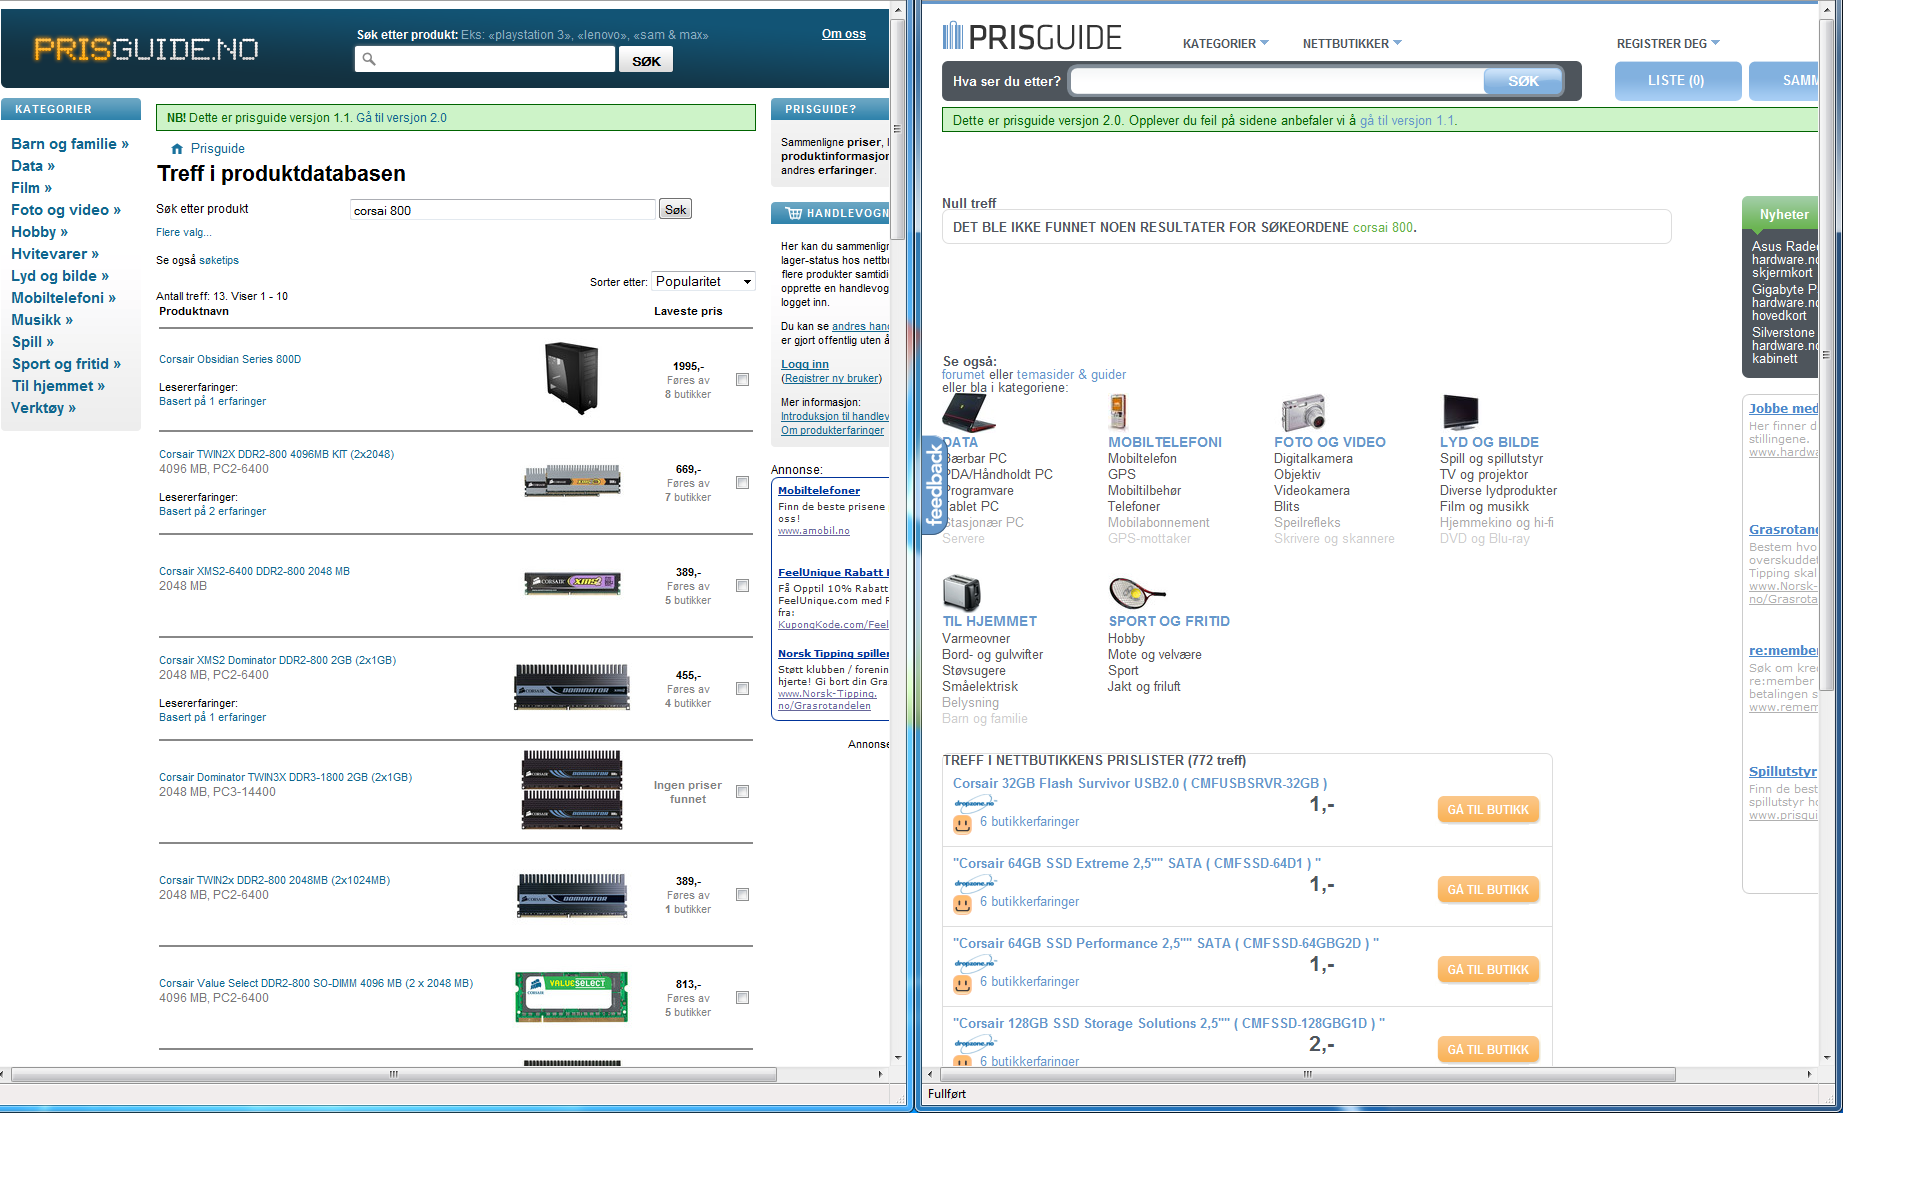Click the blue SØK button in right window
Viewport: 1920px width, 1200px height.
(1523, 81)
